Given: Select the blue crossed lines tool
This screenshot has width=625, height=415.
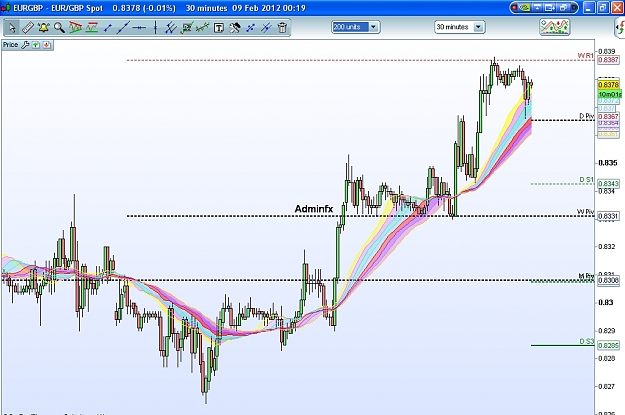Looking at the screenshot, I should (x=266, y=28).
